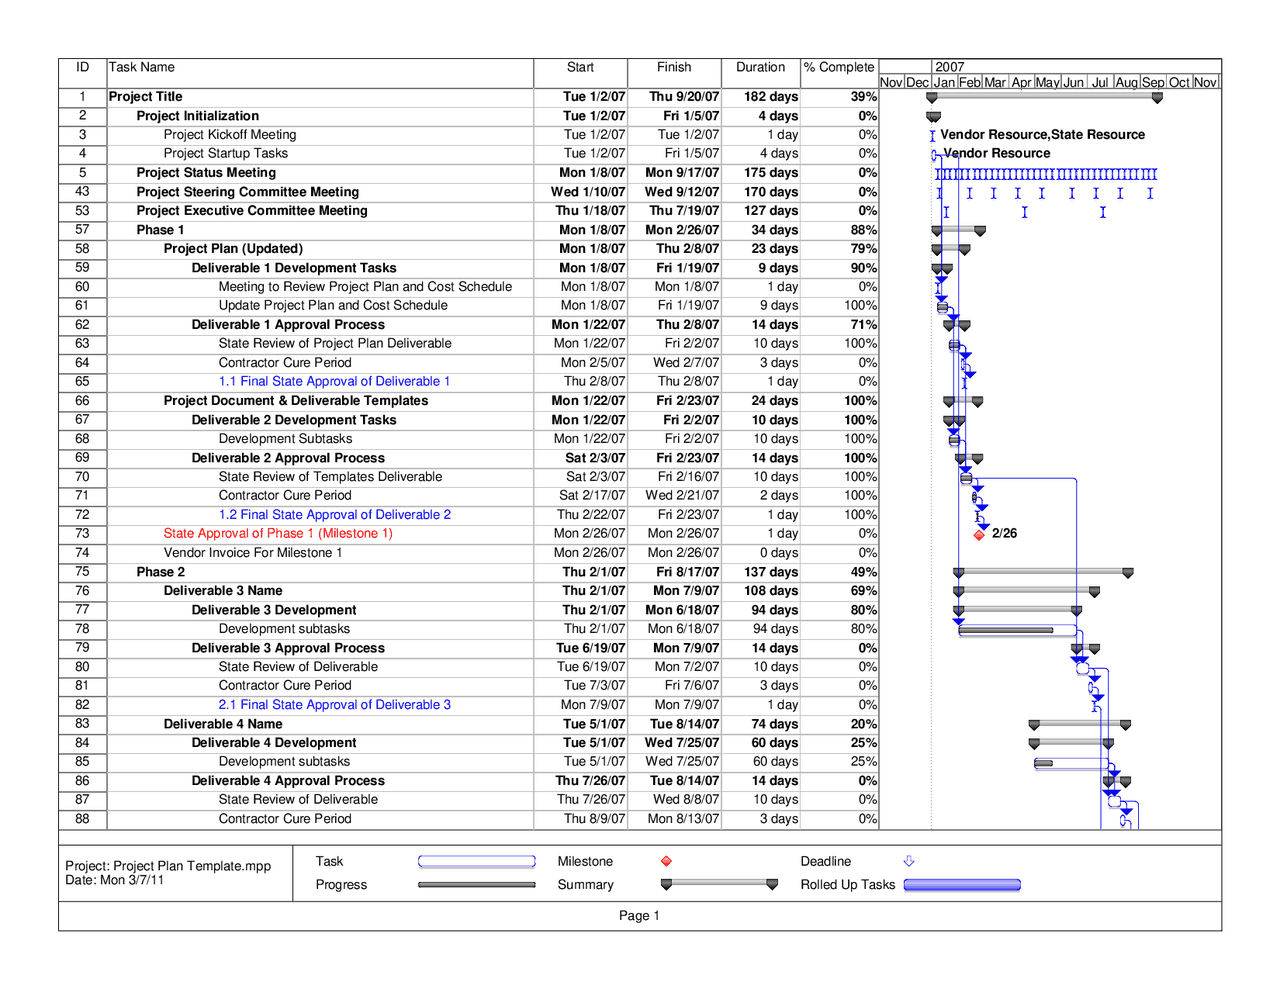Click the red Milestone diamond in the legend
Screen dimensions: 1280x989
[665, 861]
